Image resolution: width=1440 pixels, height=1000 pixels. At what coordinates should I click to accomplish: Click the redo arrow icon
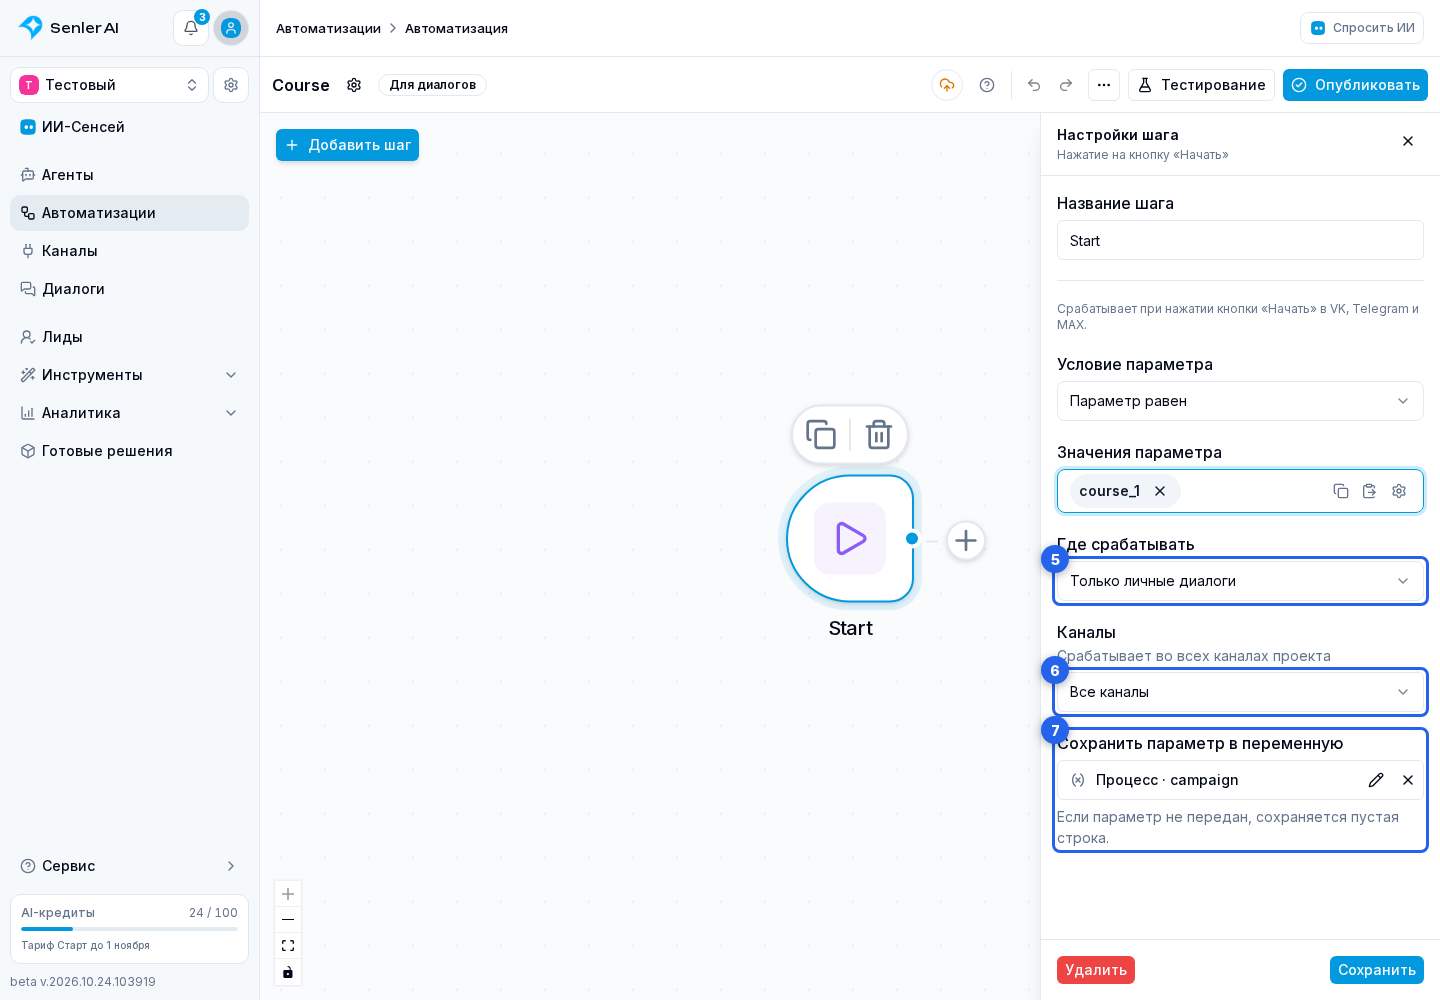coord(1066,85)
